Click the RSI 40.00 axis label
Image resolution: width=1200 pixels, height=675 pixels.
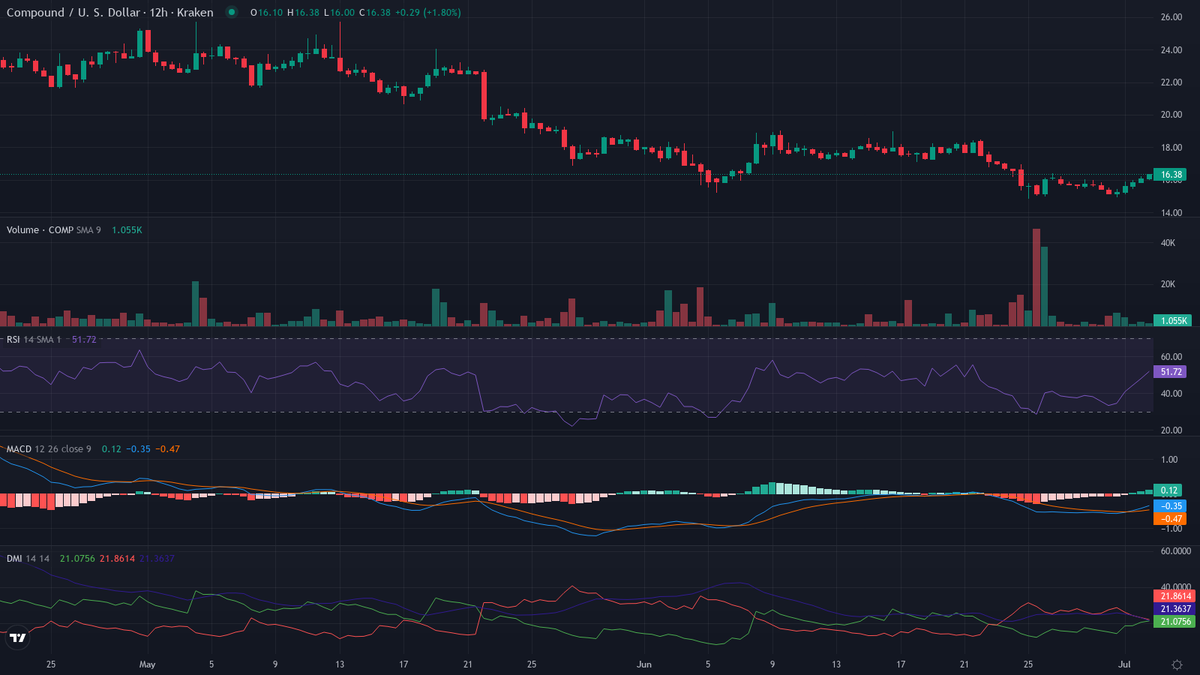pos(1172,394)
